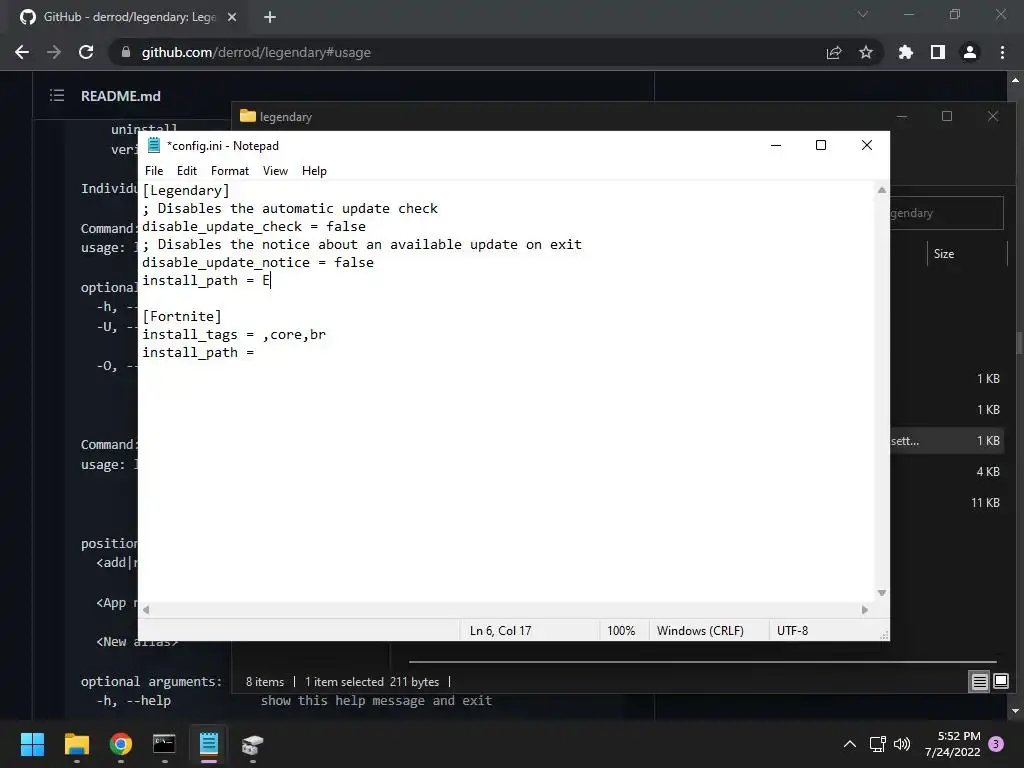Open Notepad Help menu
1024x768 pixels.
pyautogui.click(x=314, y=171)
